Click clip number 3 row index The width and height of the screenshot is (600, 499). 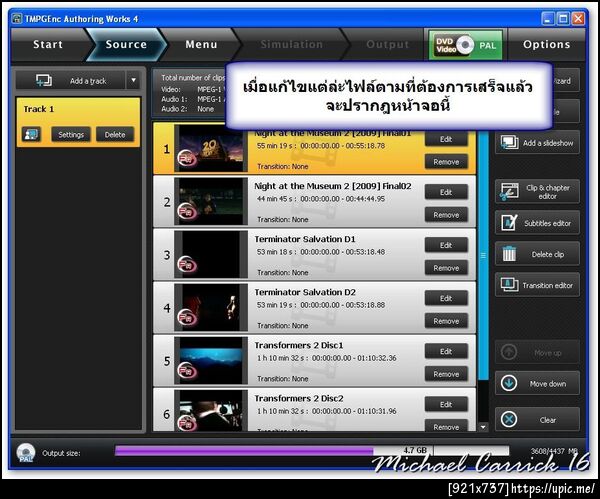click(166, 255)
